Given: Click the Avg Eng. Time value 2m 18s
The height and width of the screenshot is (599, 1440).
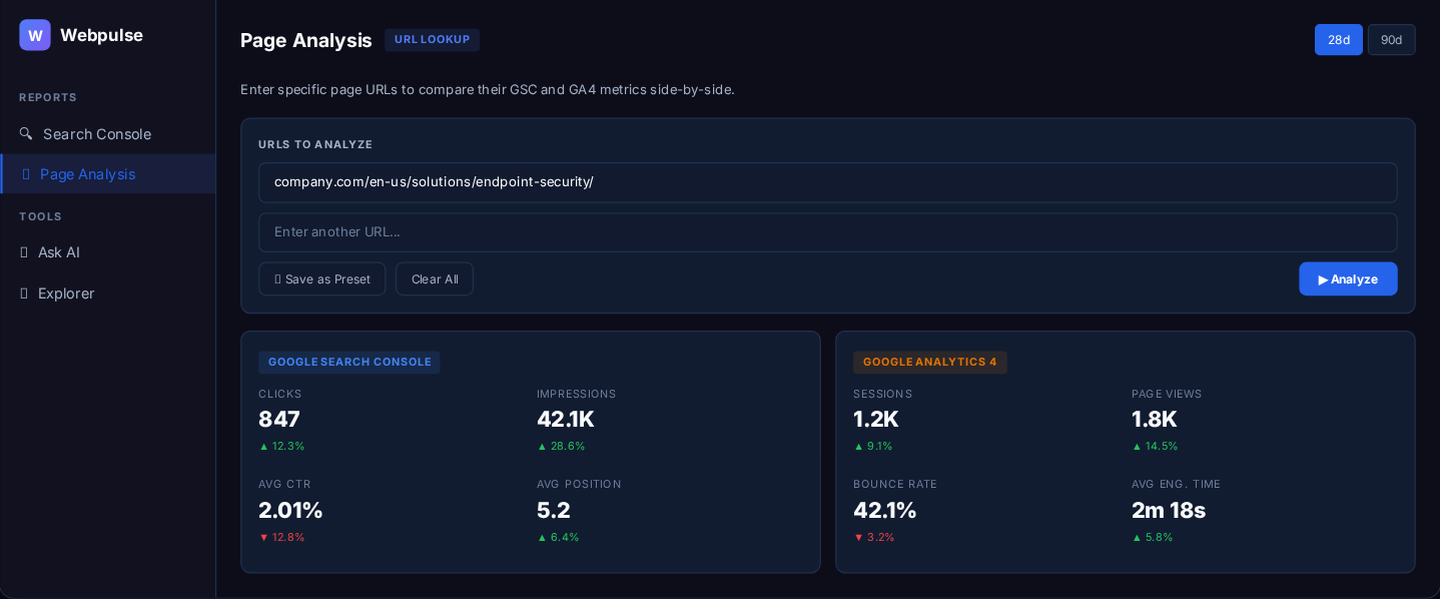Looking at the screenshot, I should coord(1168,510).
